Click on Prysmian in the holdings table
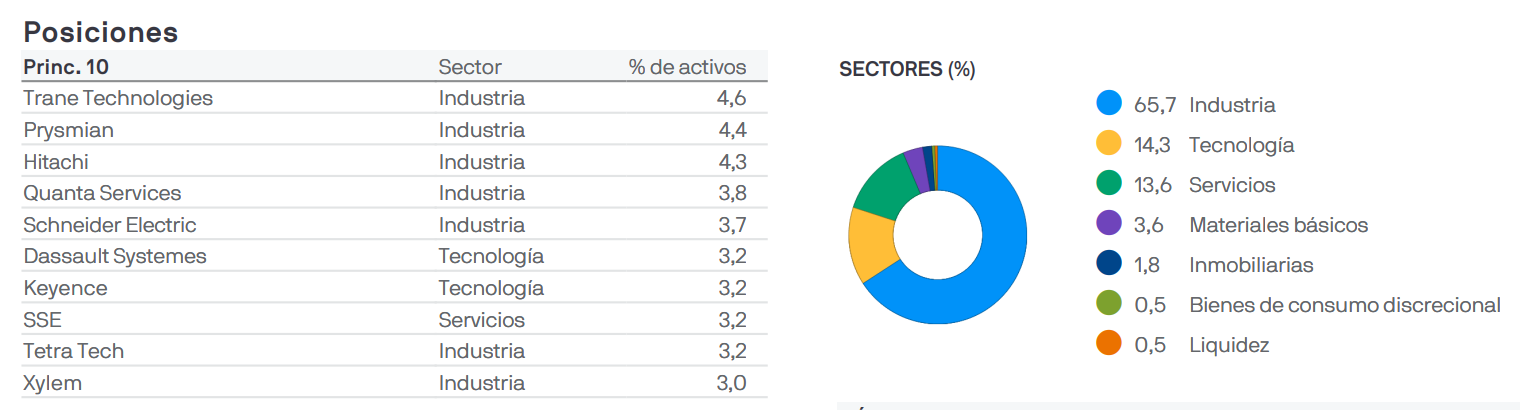Screen dimensions: 1520x410 tap(68, 130)
